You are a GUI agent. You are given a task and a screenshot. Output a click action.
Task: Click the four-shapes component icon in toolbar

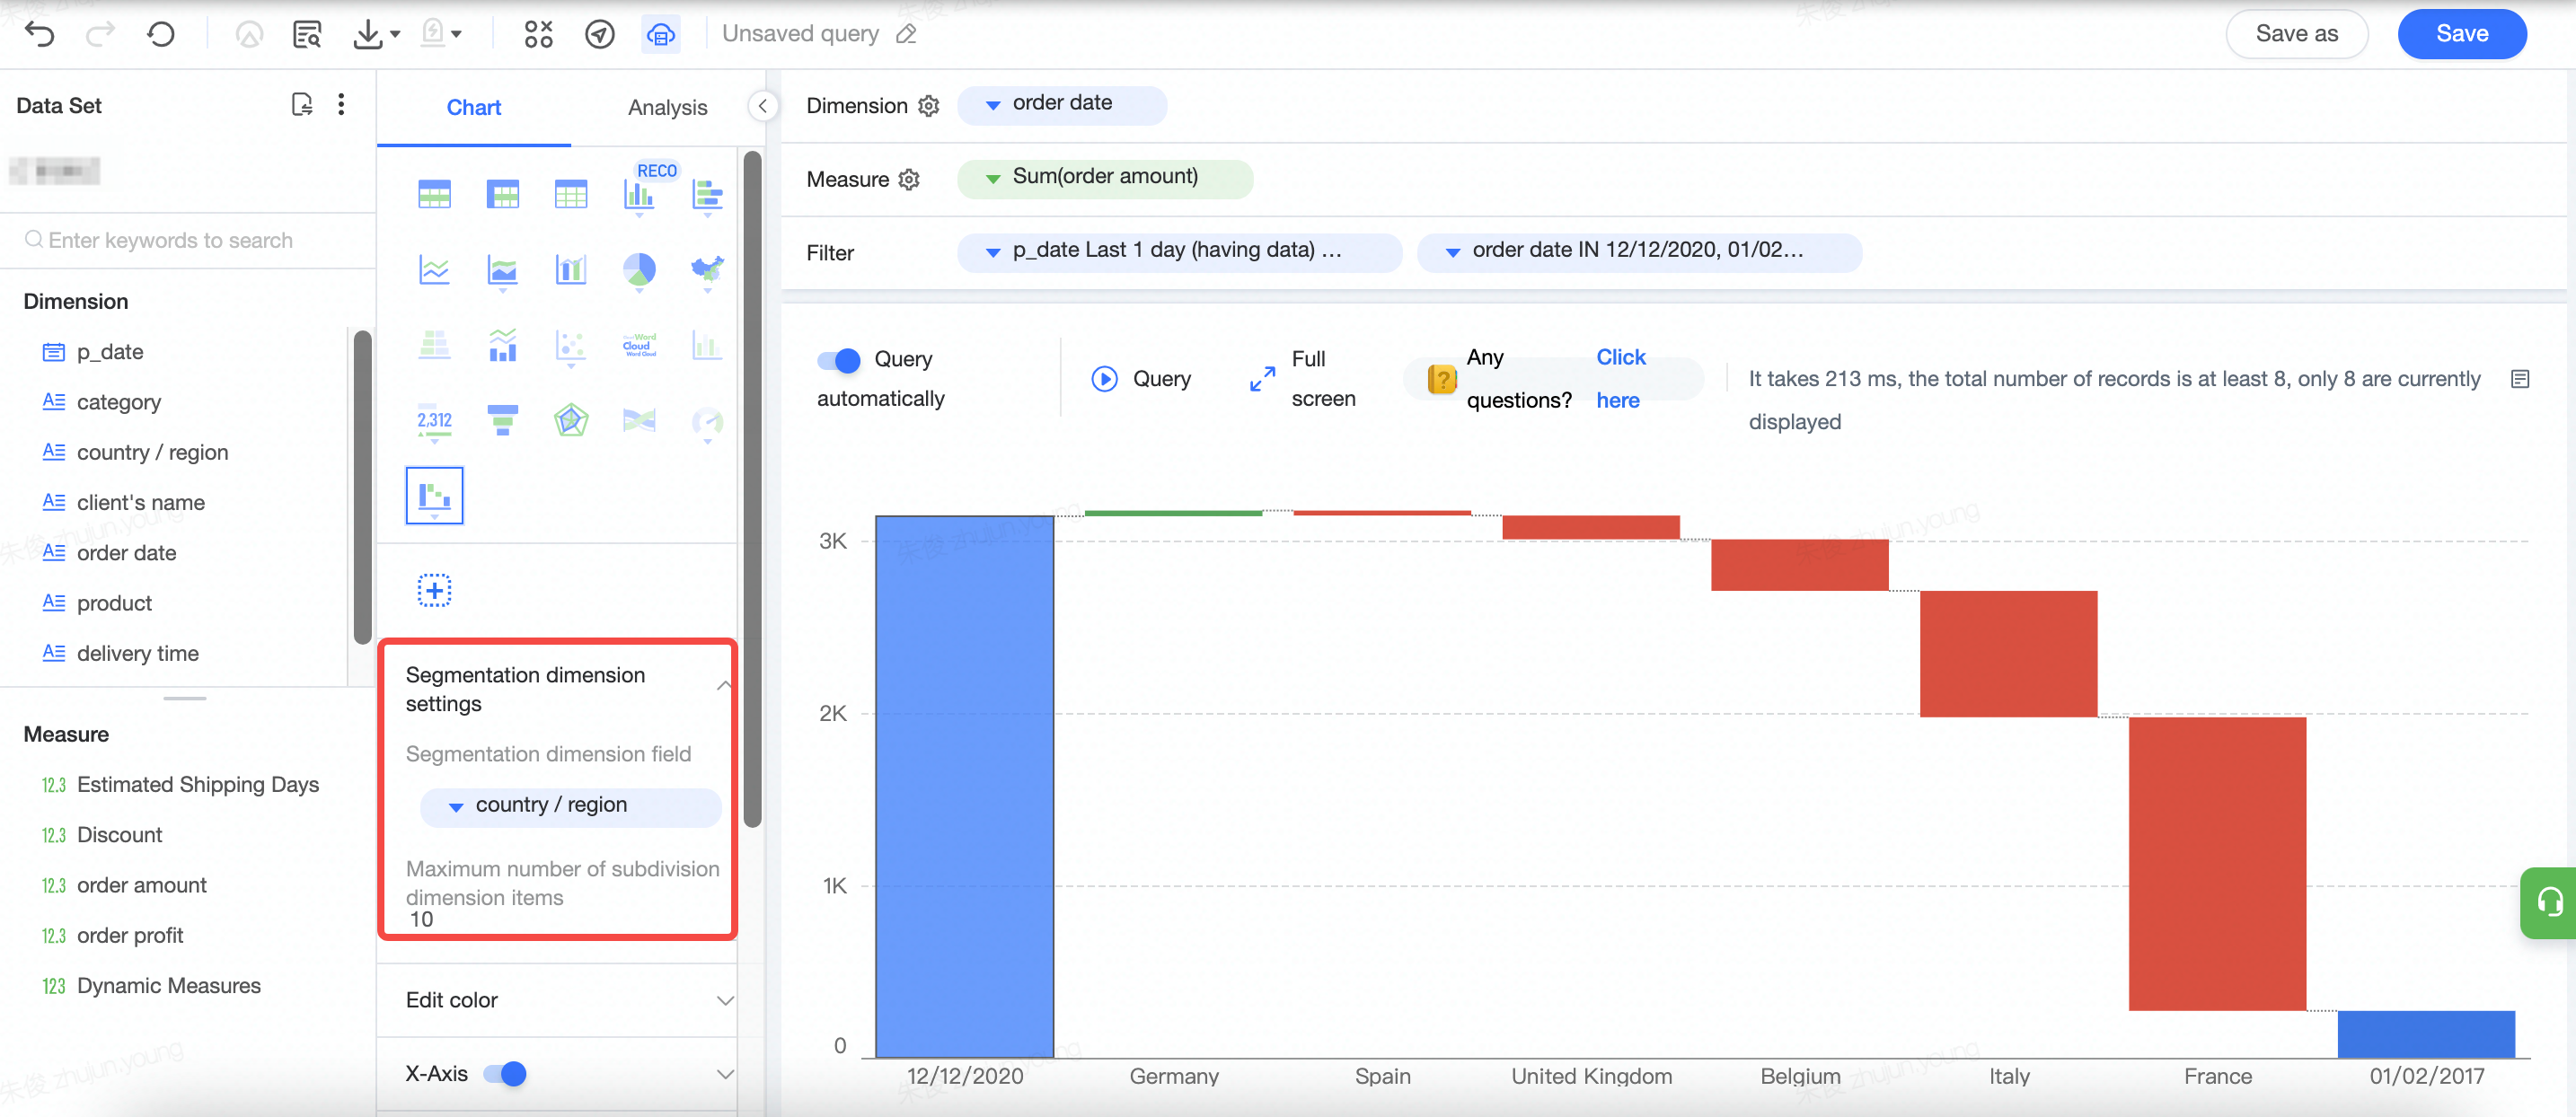coord(538,35)
